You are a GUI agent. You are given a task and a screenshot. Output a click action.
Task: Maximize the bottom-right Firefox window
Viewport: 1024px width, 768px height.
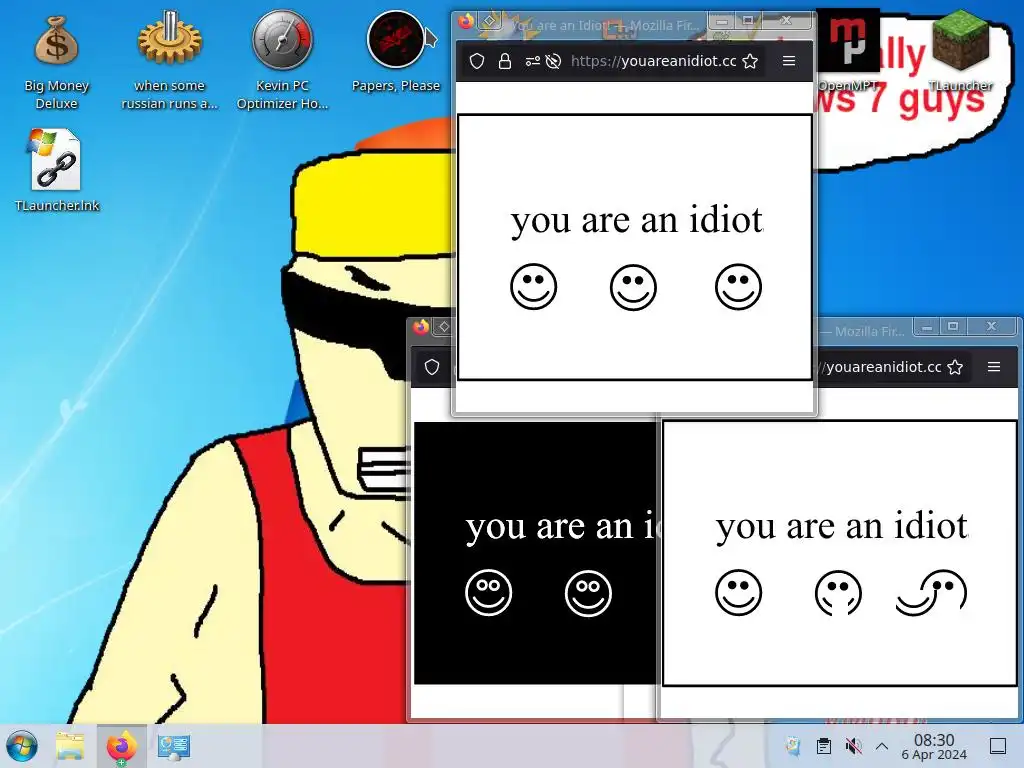coord(953,327)
